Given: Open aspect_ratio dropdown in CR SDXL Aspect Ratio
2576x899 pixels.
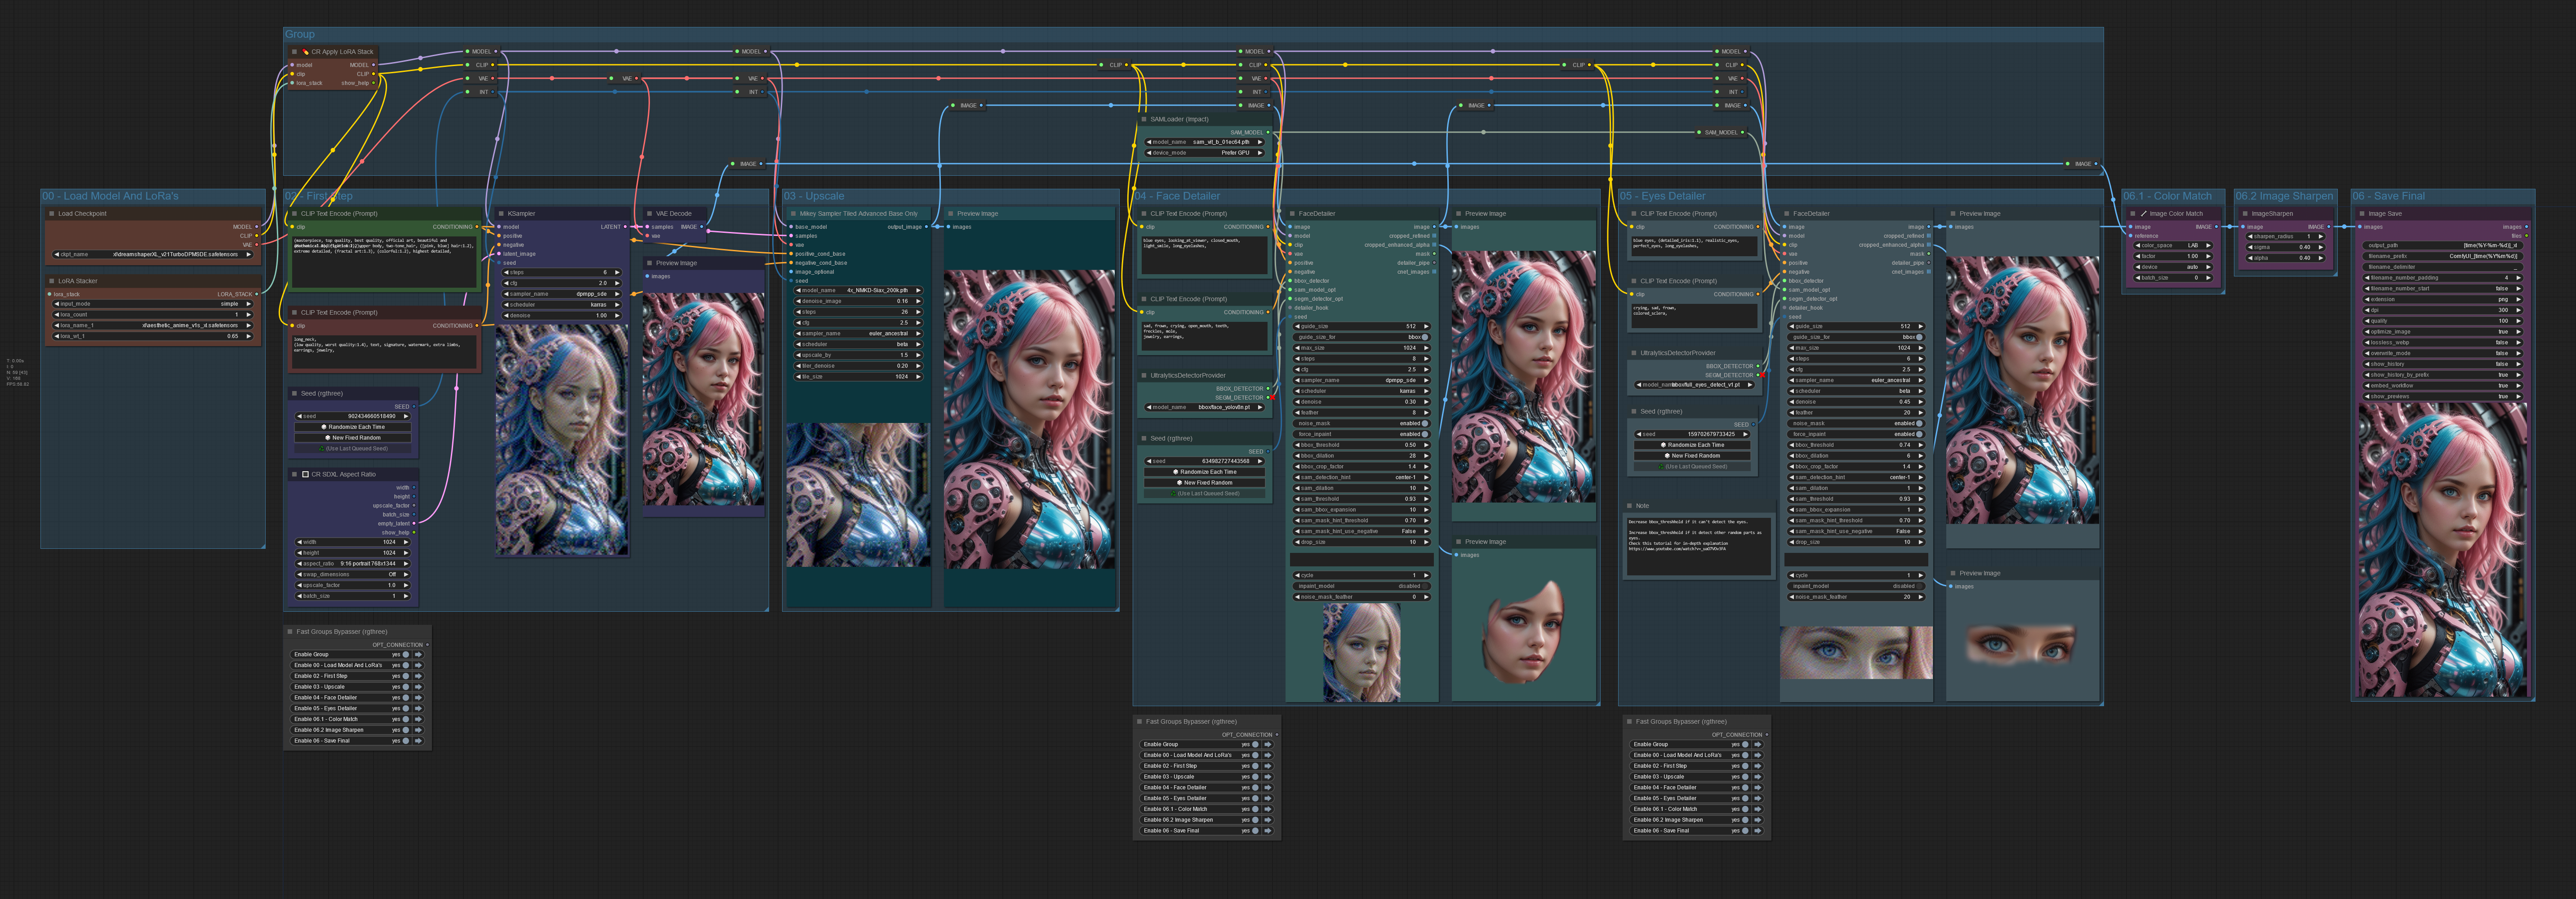Looking at the screenshot, I should point(352,564).
